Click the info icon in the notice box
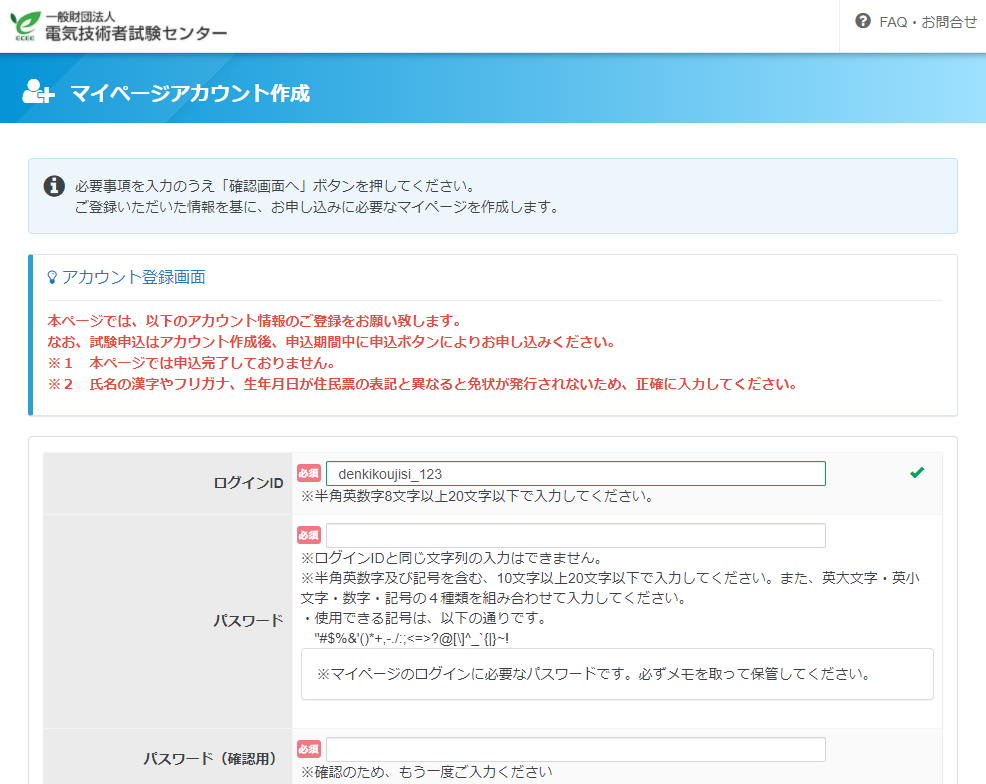Screen dimensions: 986x784 [54, 187]
